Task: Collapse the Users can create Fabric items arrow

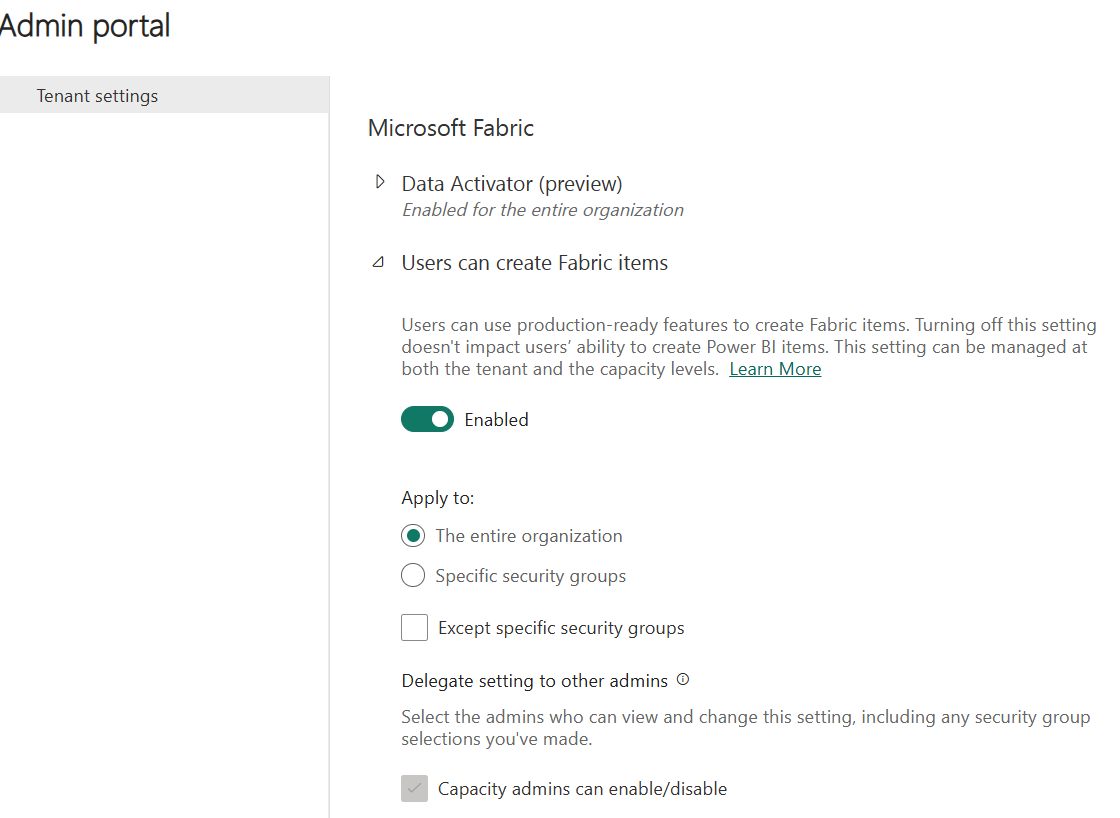Action: [378, 263]
